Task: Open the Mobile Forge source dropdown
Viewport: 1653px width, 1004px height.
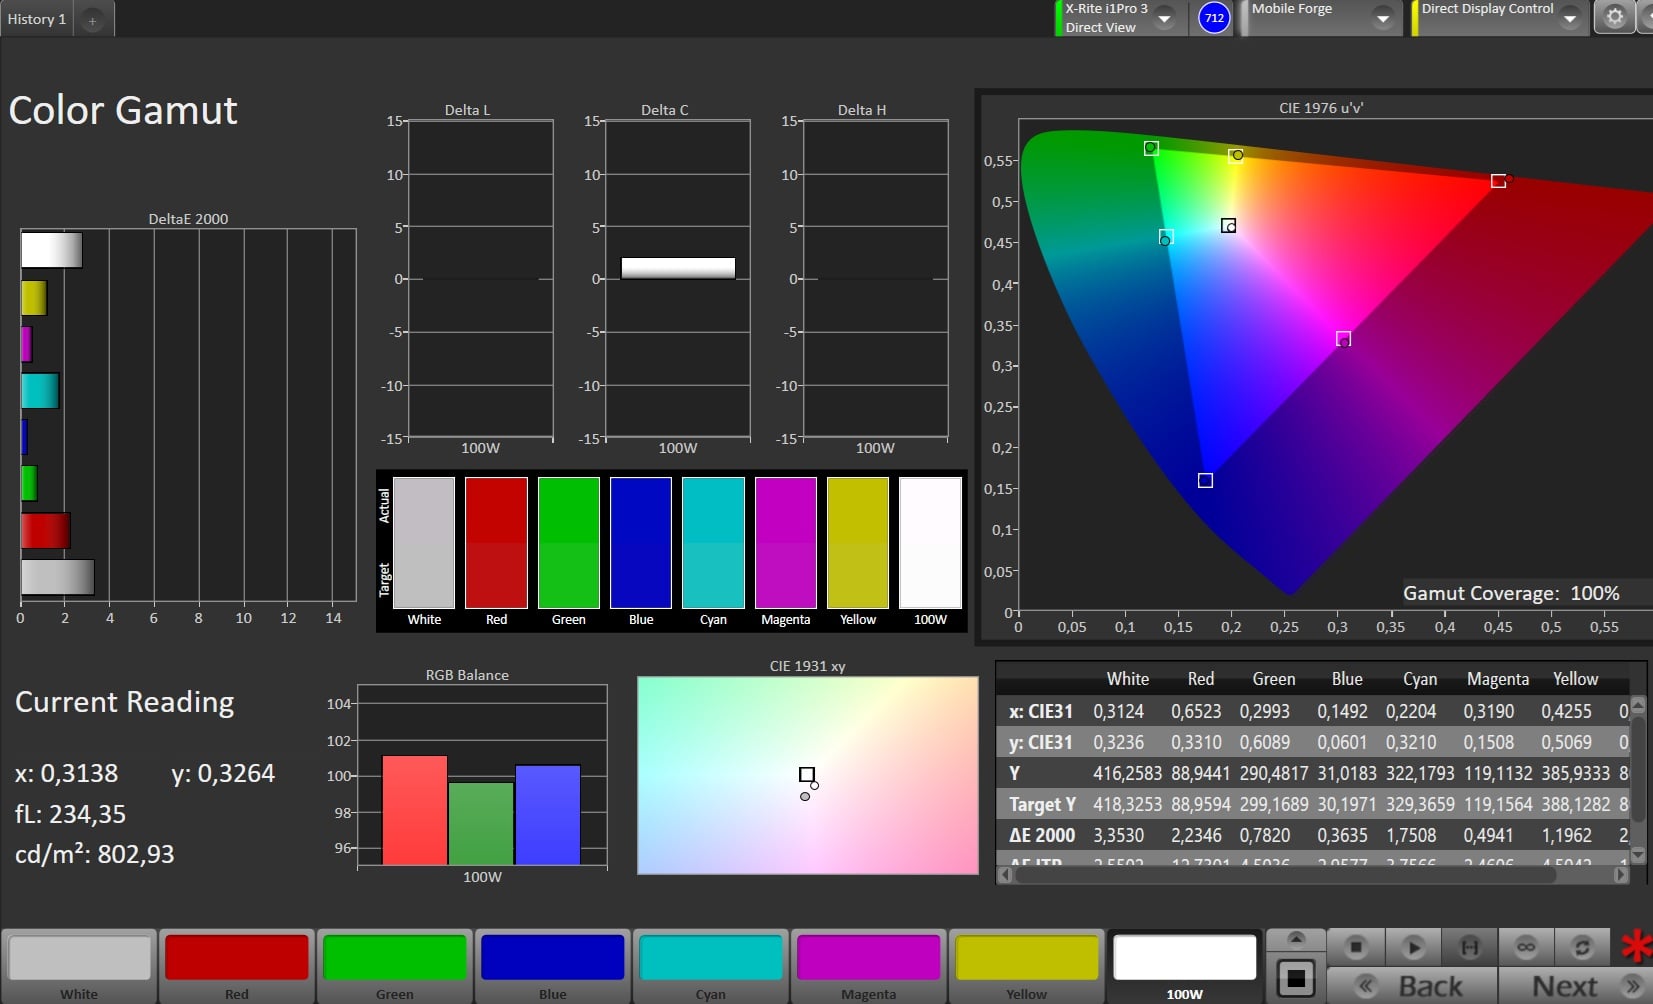Action: (x=1382, y=18)
